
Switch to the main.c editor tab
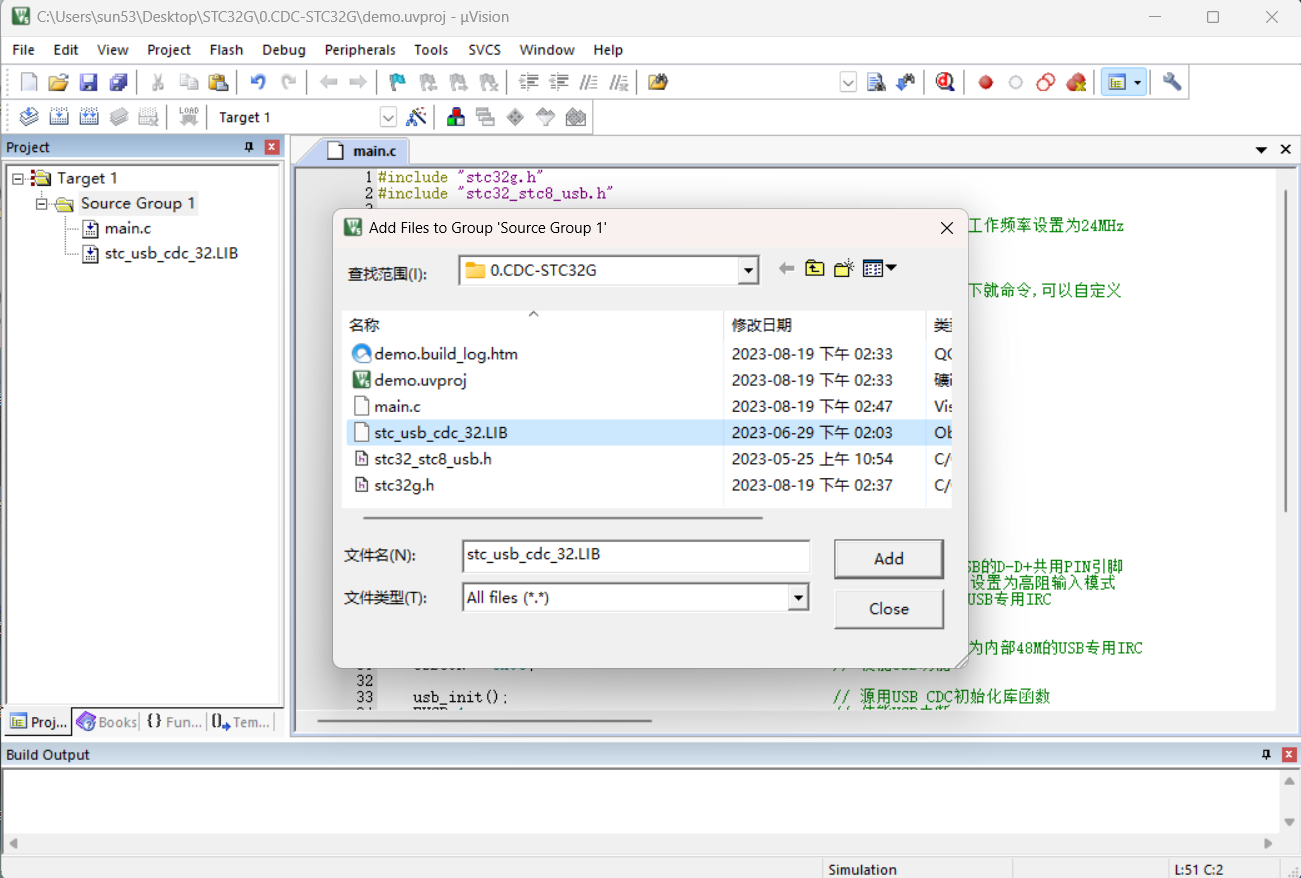point(365,151)
